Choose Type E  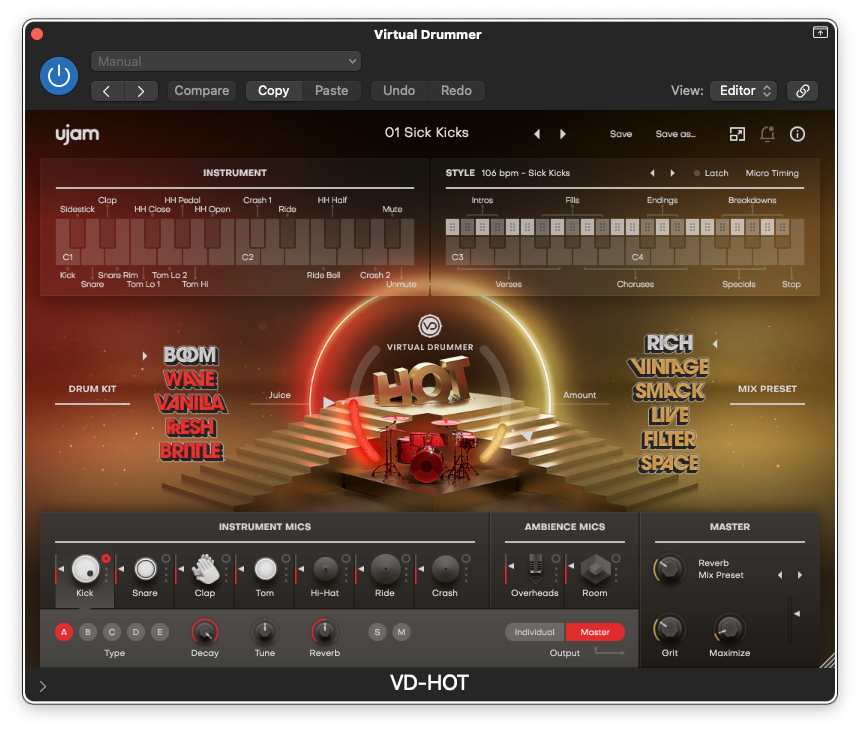[x=160, y=632]
